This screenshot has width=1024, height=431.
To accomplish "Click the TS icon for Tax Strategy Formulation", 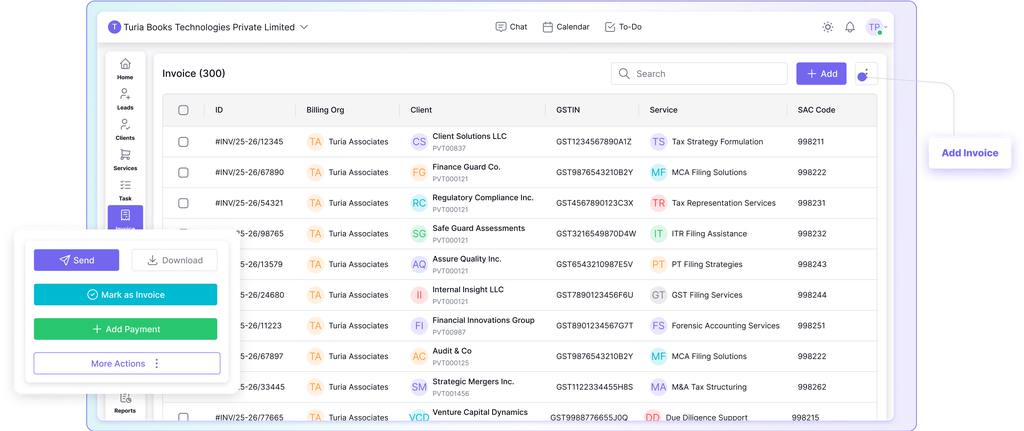I will click(658, 142).
